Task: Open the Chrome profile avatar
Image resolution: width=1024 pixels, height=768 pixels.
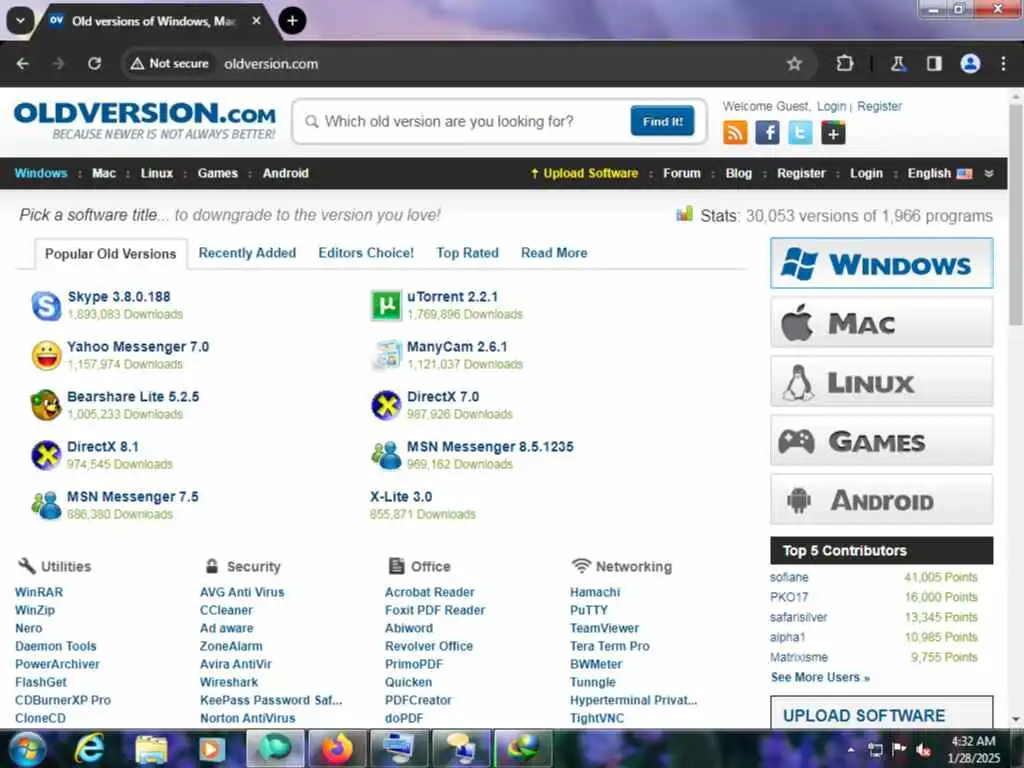Action: [x=970, y=63]
